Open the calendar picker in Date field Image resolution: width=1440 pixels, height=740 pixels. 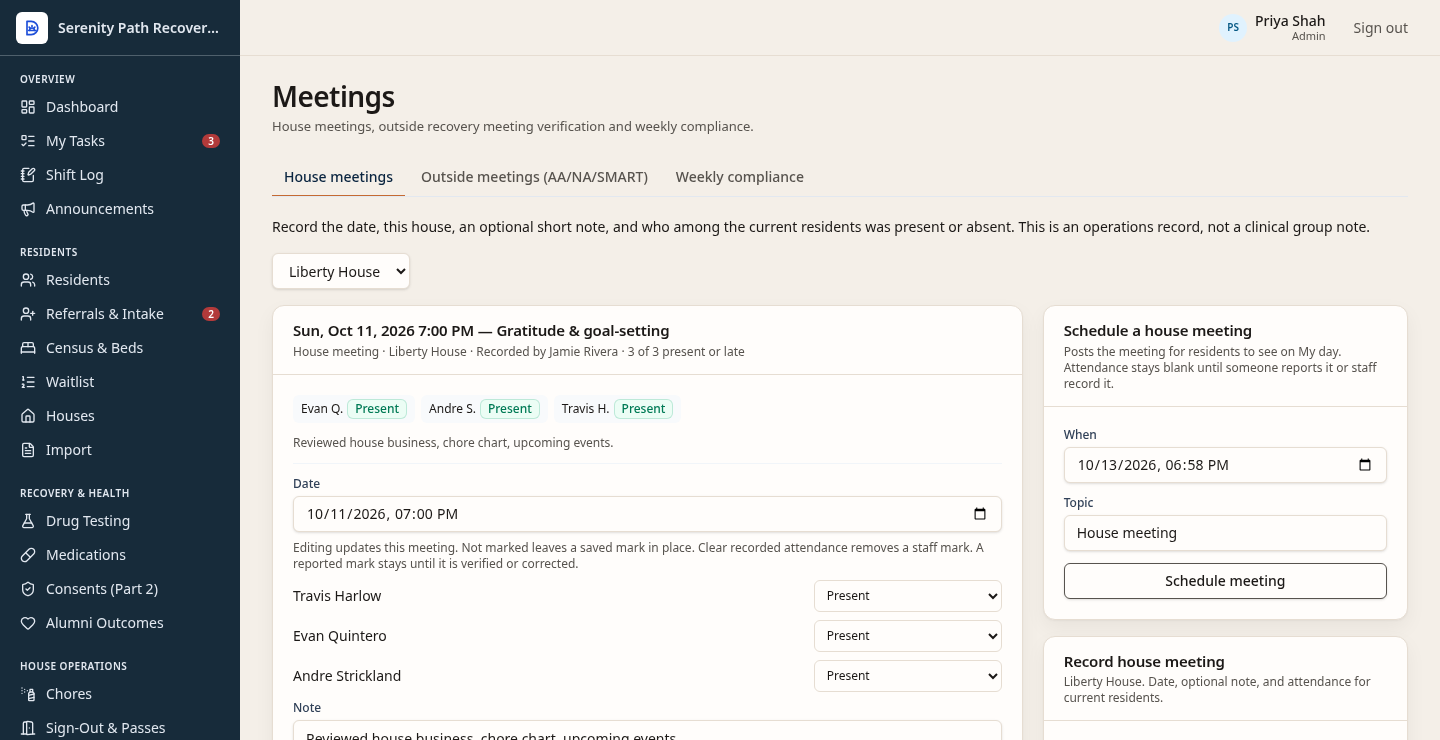[980, 514]
